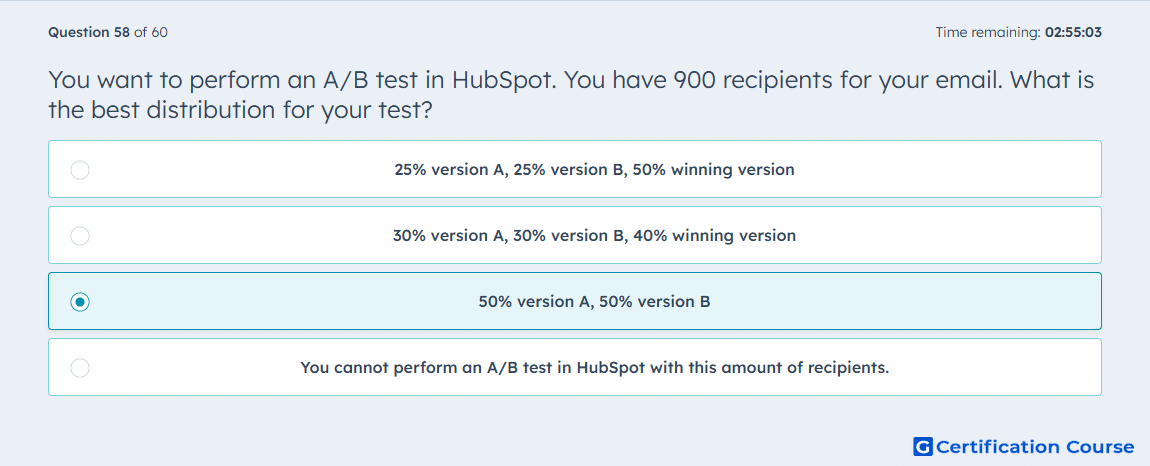Image resolution: width=1150 pixels, height=466 pixels.
Task: Click the blue G logo icon
Action: (923, 446)
